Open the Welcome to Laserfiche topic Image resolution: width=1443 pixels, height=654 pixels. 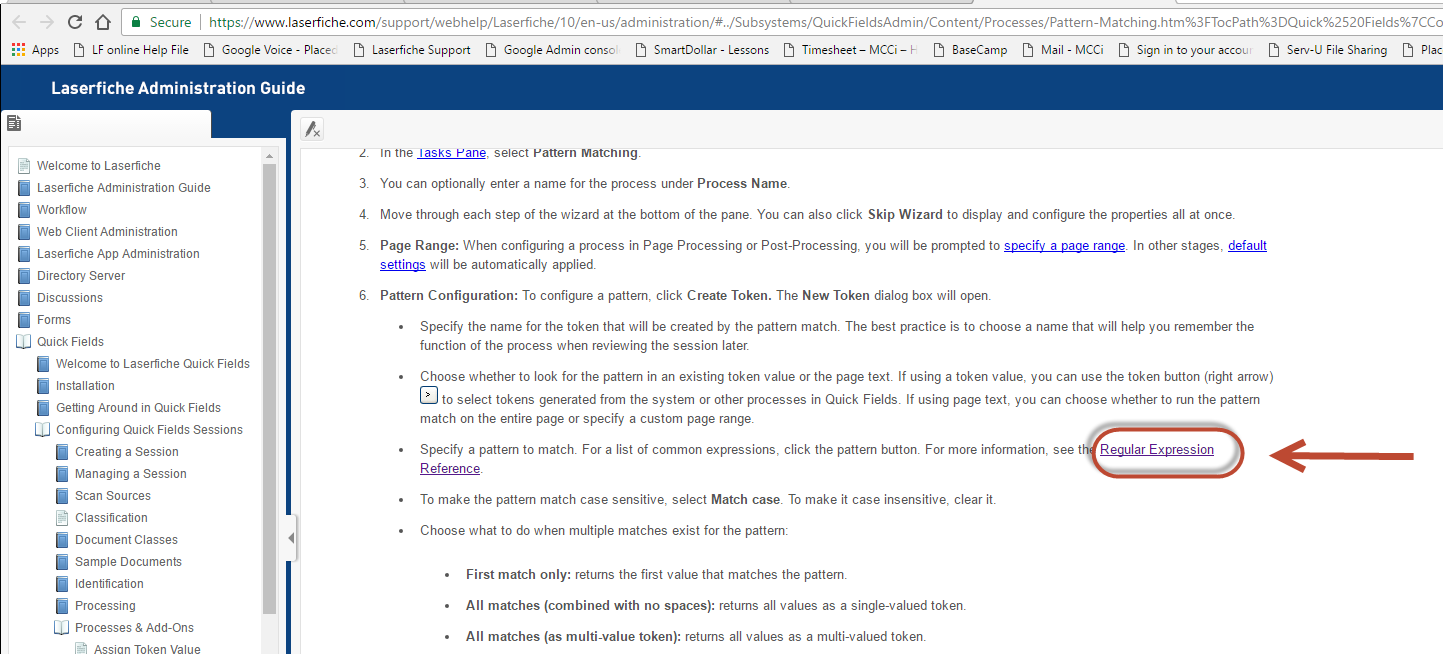tap(99, 166)
